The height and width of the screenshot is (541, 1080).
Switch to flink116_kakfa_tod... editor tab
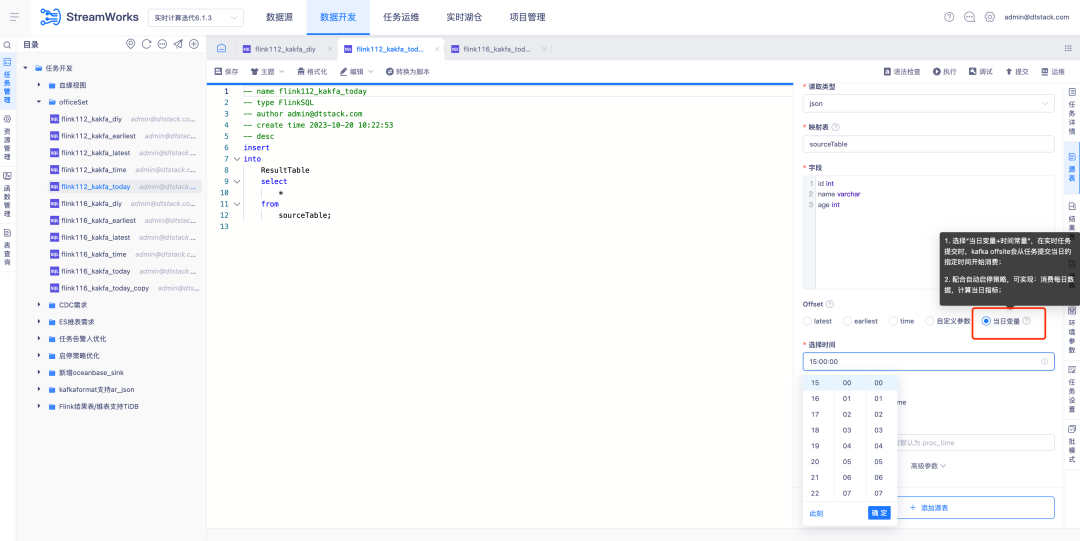496,50
